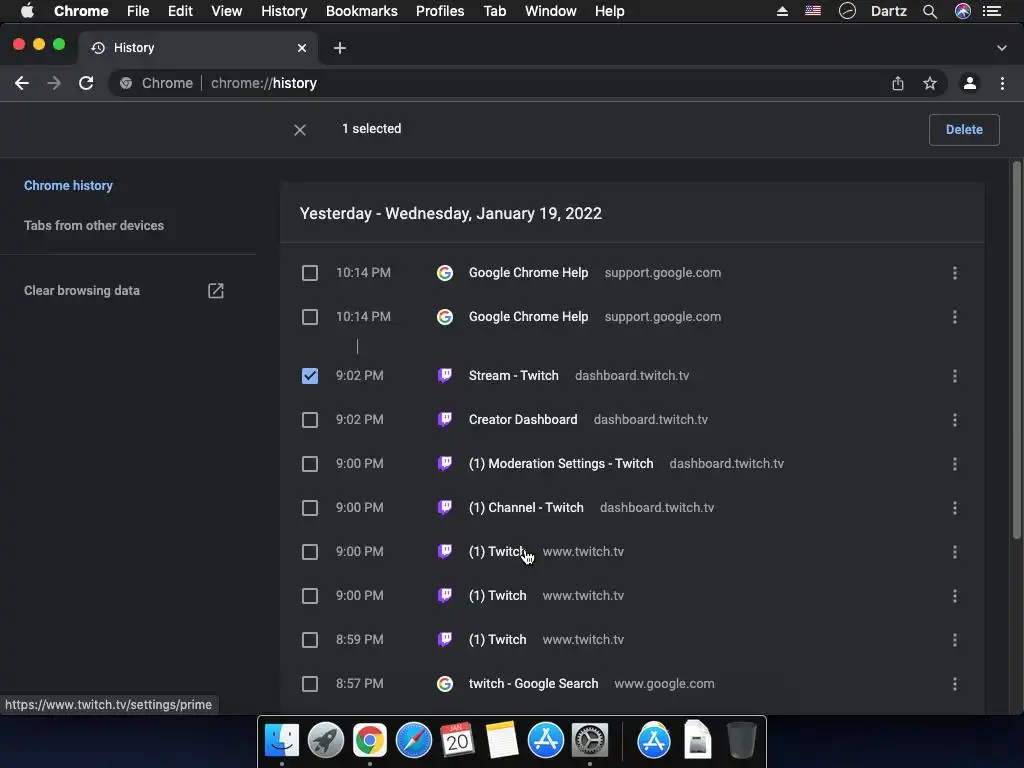Click the forward navigation arrow
Screen dimensions: 1024x768
[x=54, y=83]
